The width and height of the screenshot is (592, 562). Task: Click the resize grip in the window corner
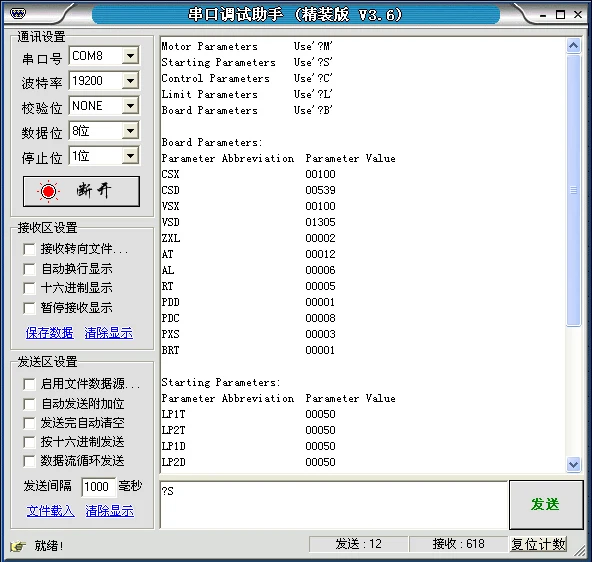[x=579, y=551]
